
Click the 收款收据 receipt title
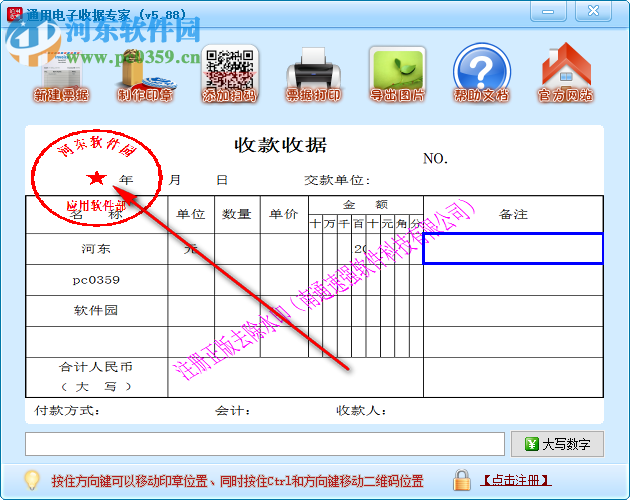280,145
